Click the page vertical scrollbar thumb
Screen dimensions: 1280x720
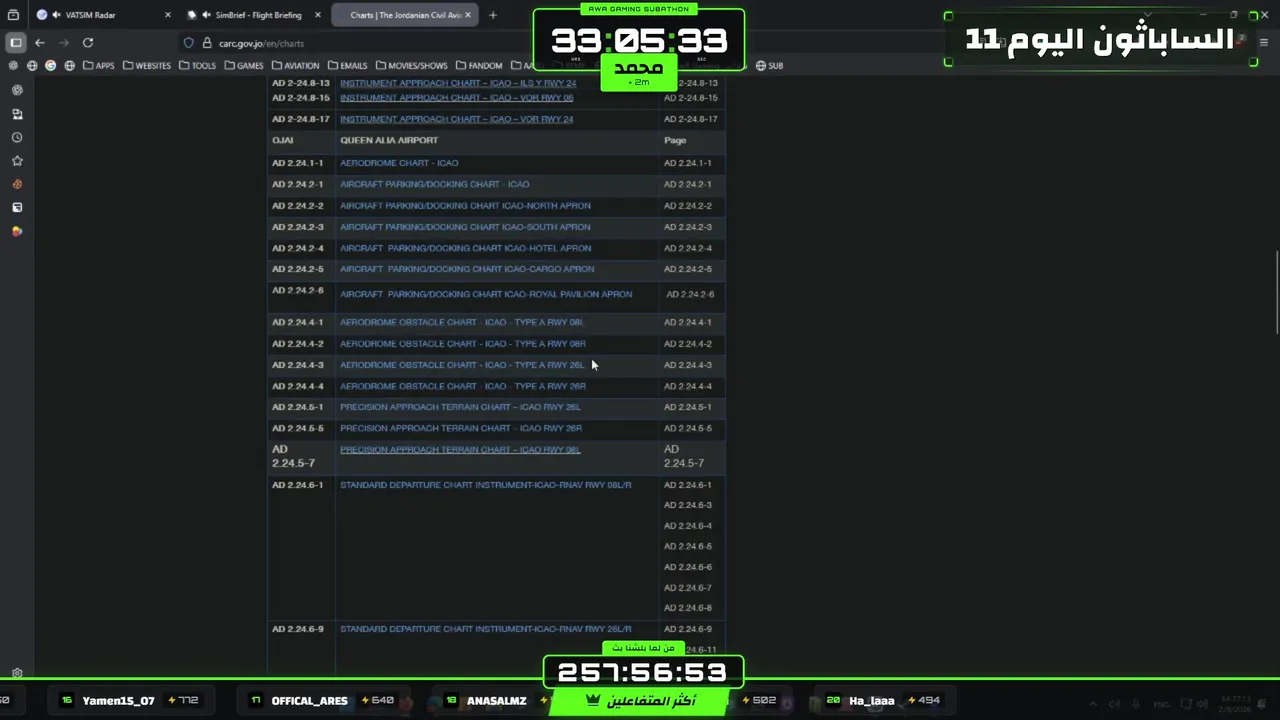point(1276,294)
